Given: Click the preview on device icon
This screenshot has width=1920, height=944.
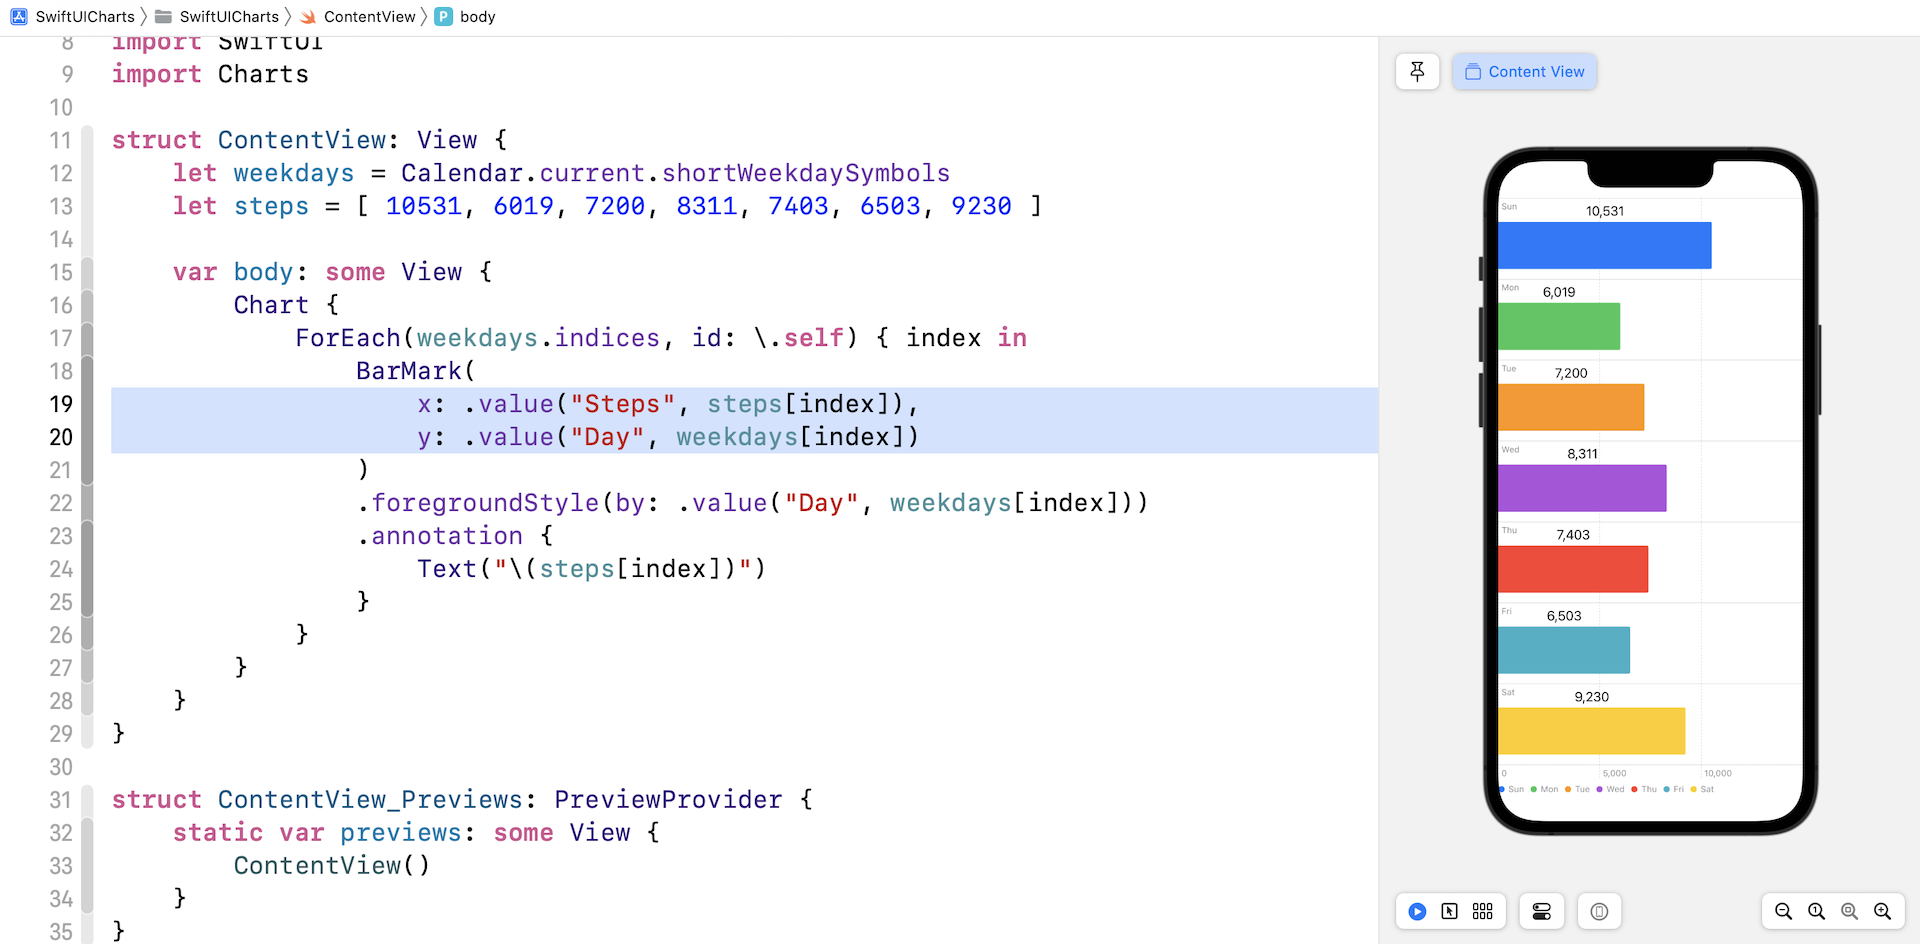Looking at the screenshot, I should 1599,911.
